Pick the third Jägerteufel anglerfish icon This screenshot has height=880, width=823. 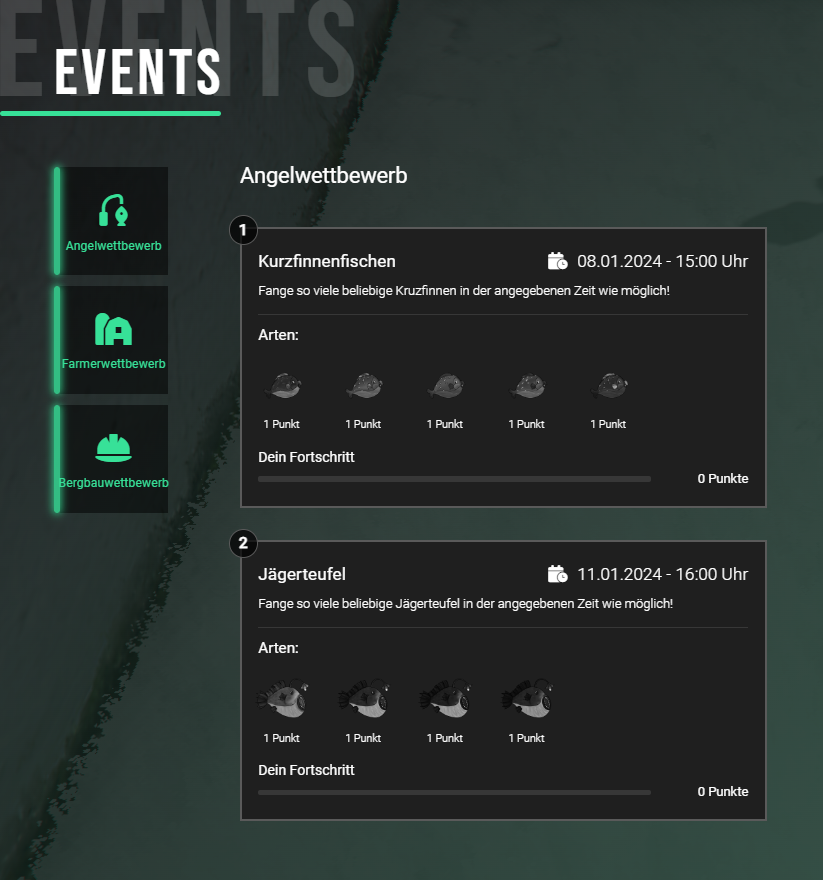pos(445,698)
